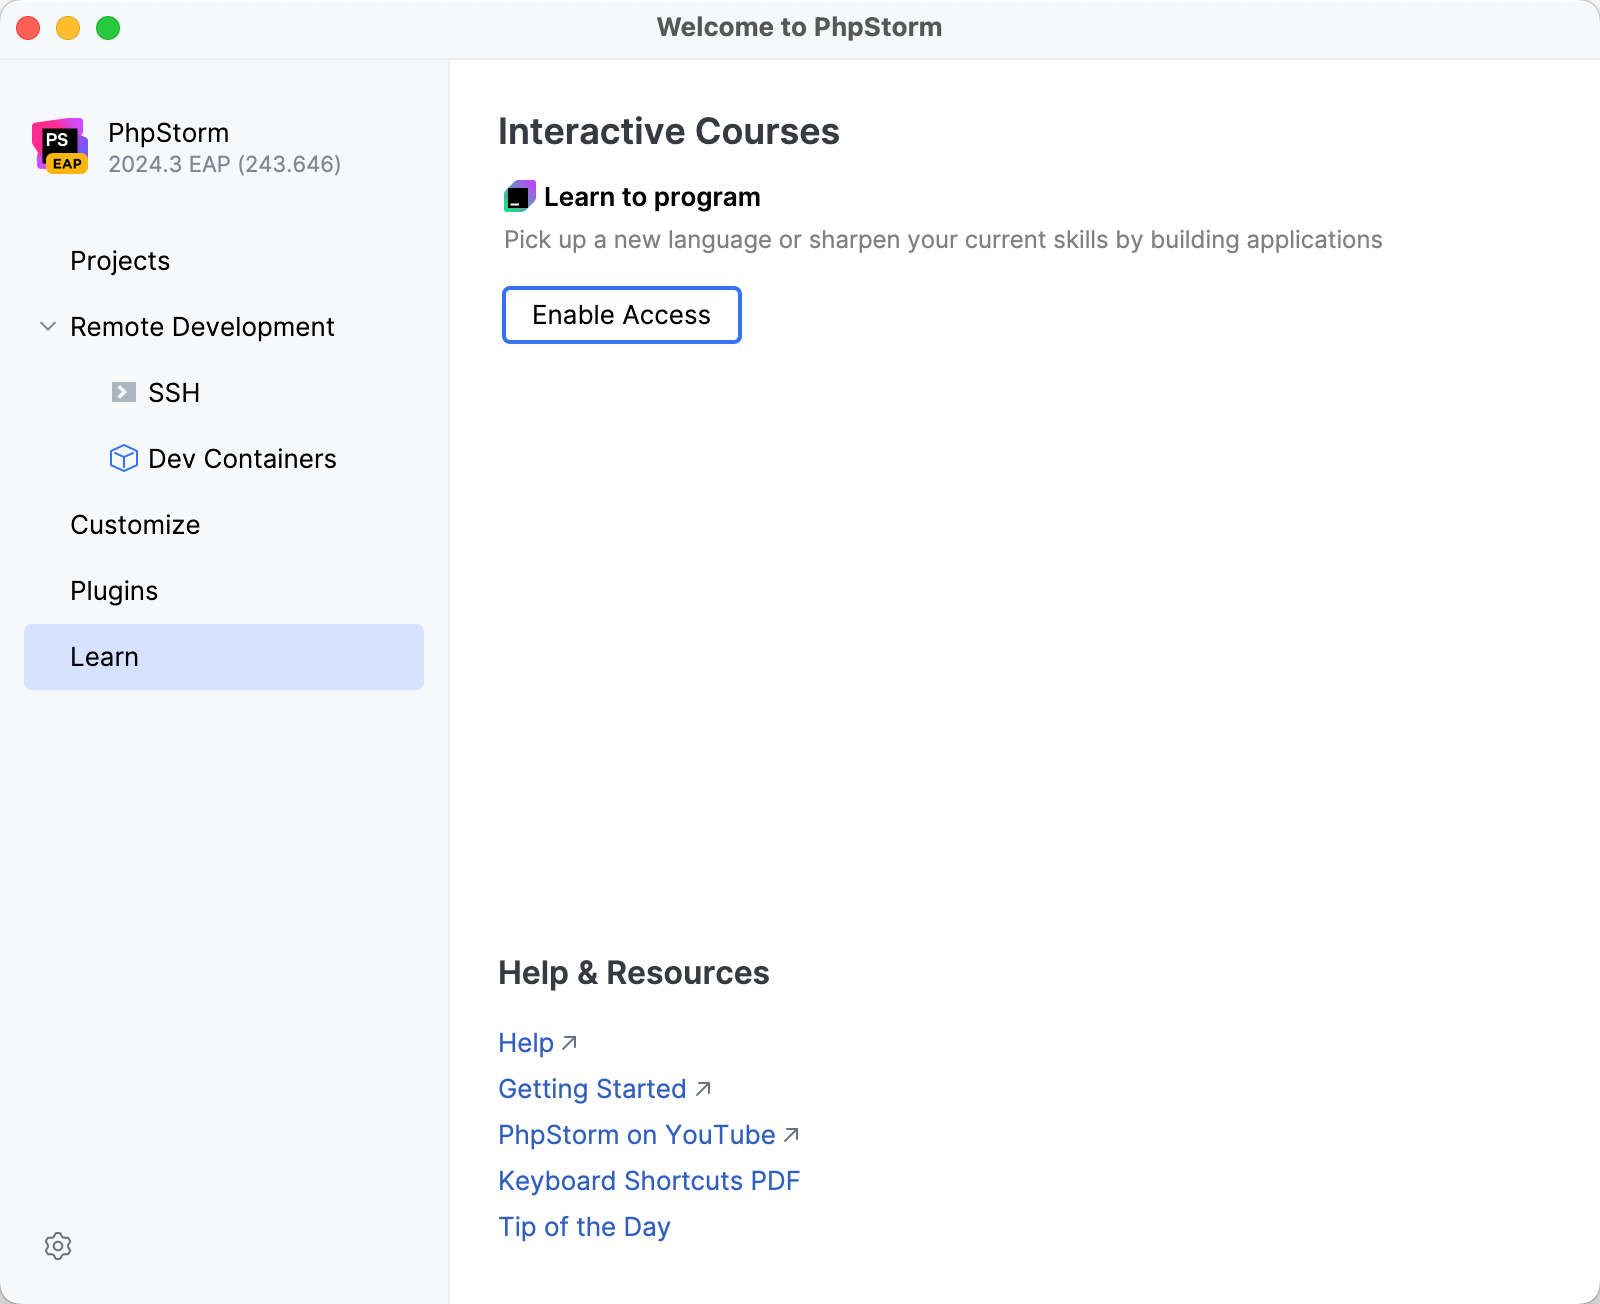1600x1304 pixels.
Task: Open the Getting Started guide
Action: [x=592, y=1088]
